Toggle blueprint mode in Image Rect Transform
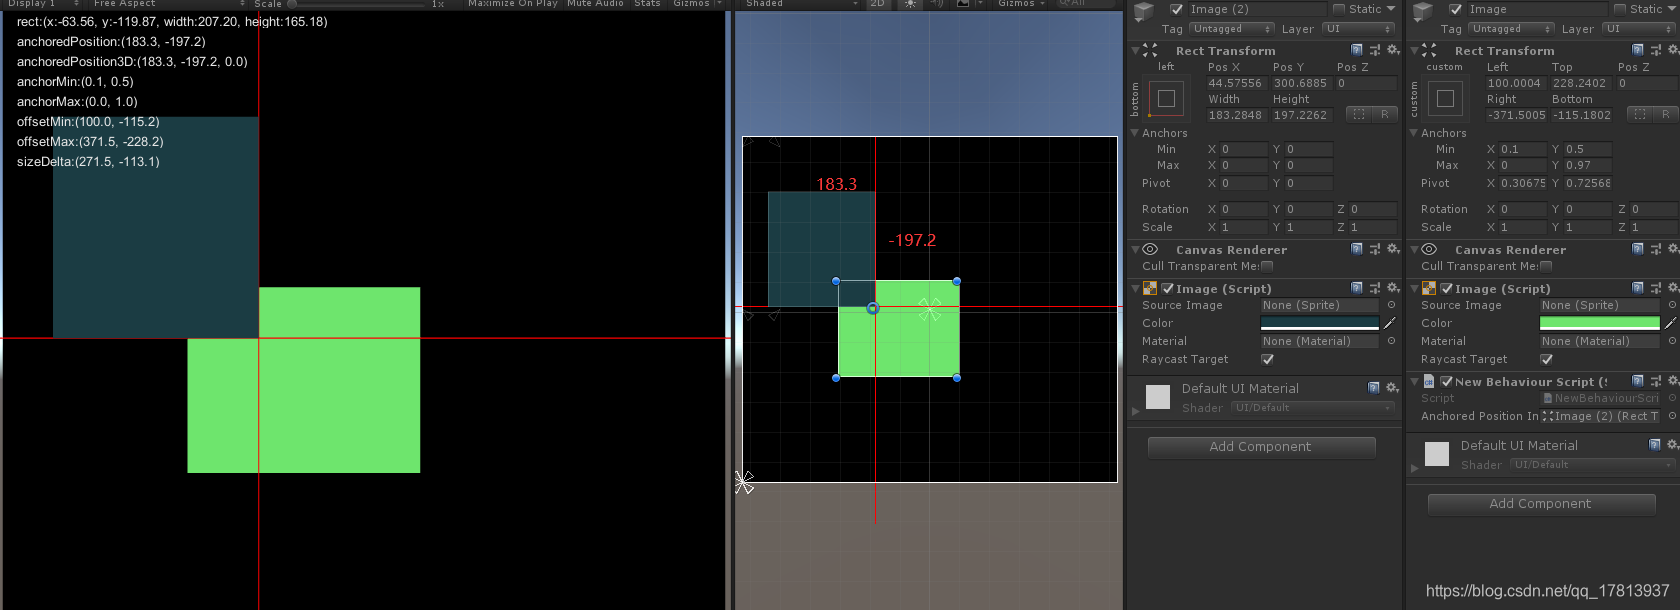 1640,114
